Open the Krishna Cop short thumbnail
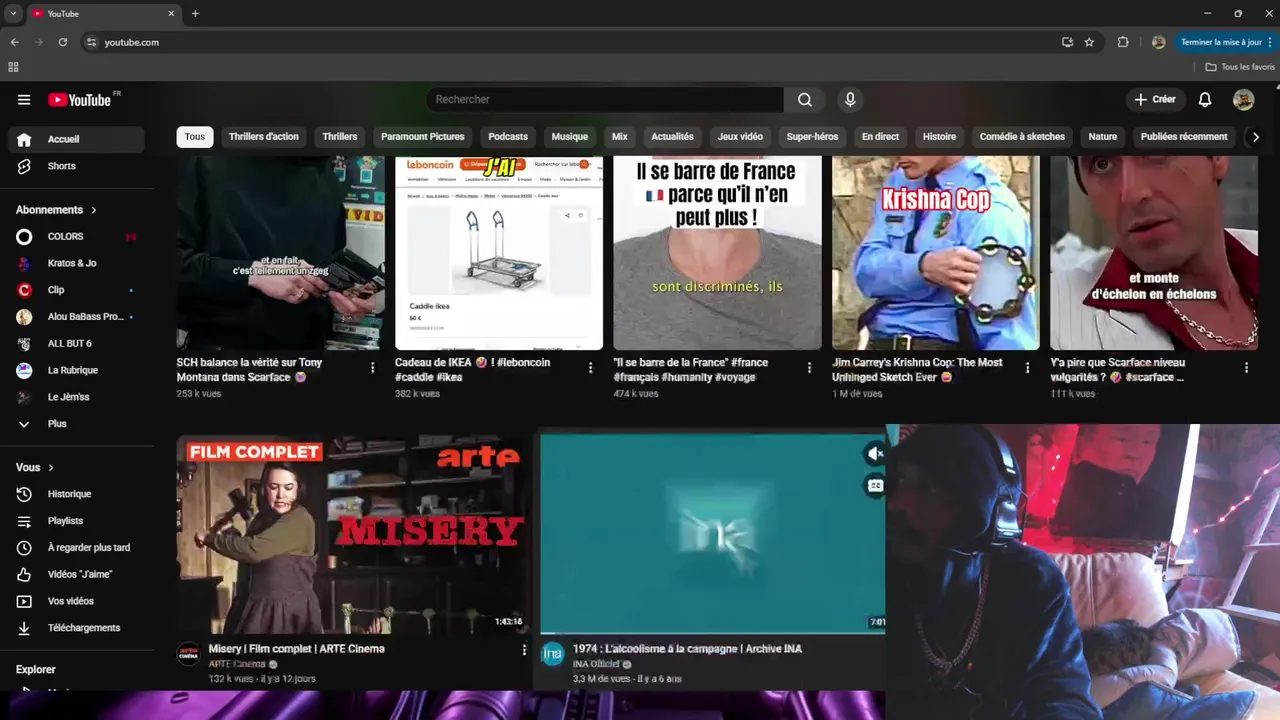Viewport: 1280px width, 720px height. click(936, 252)
